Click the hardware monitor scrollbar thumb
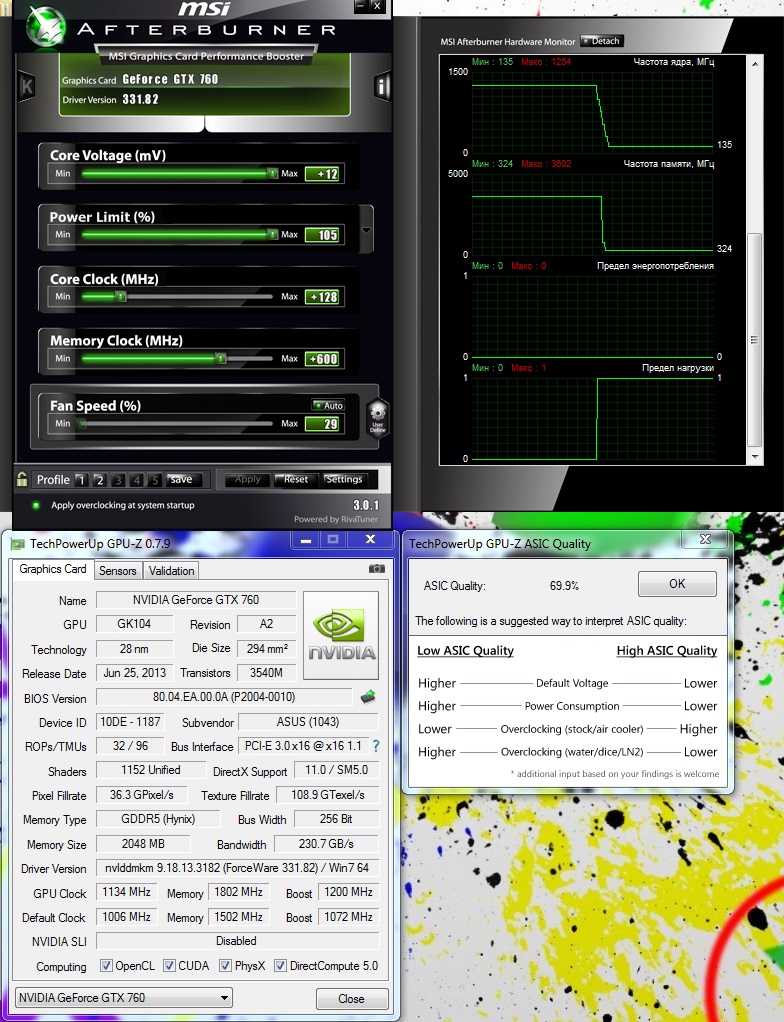Screen dimensions: 784x1022 [x=755, y=340]
